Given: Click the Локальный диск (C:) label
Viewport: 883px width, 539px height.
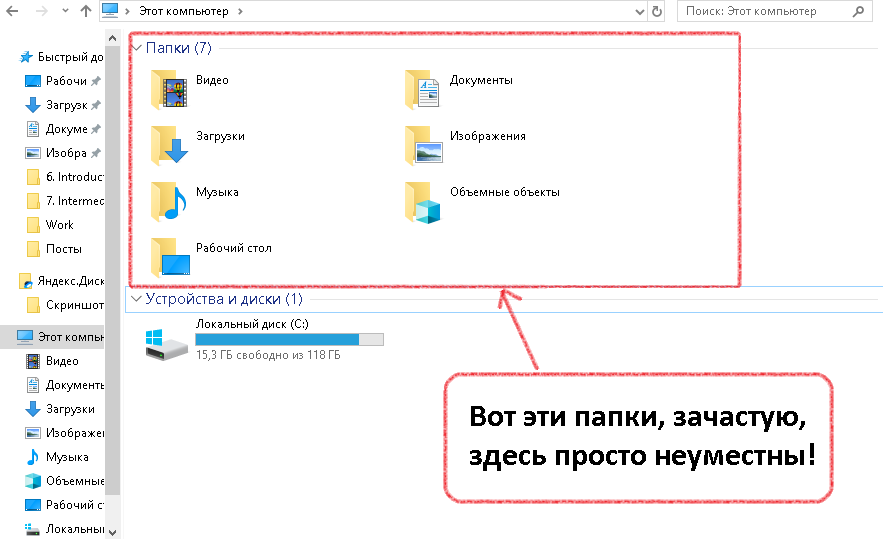Looking at the screenshot, I should [252, 324].
